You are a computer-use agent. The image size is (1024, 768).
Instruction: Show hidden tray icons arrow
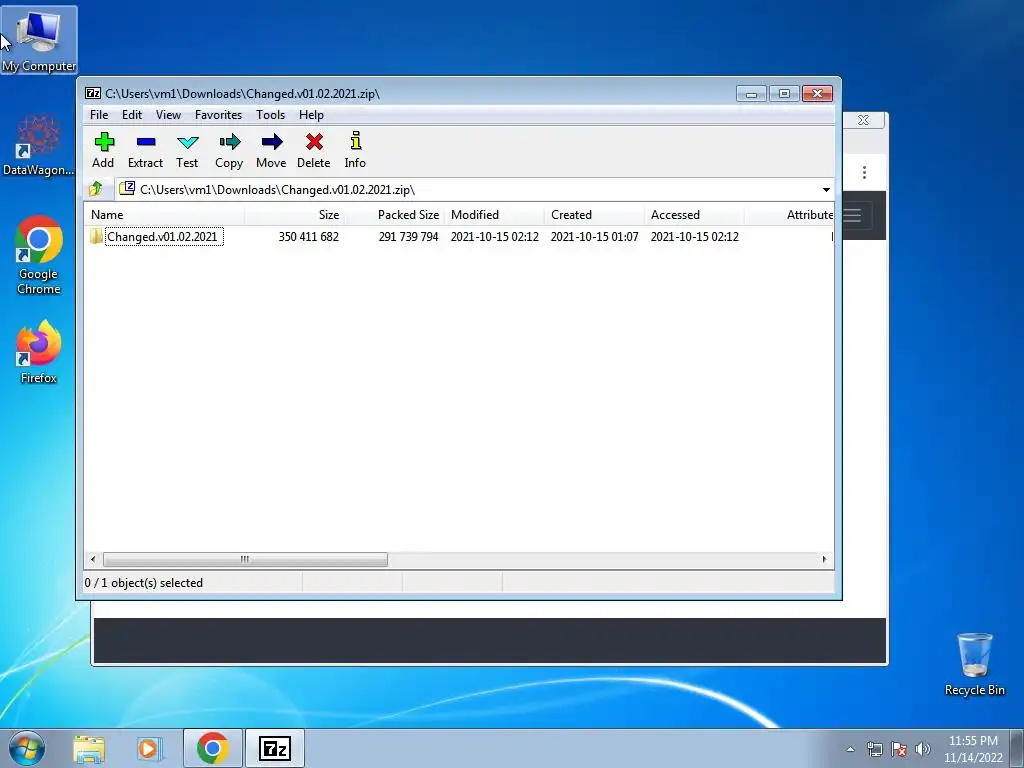click(x=850, y=749)
